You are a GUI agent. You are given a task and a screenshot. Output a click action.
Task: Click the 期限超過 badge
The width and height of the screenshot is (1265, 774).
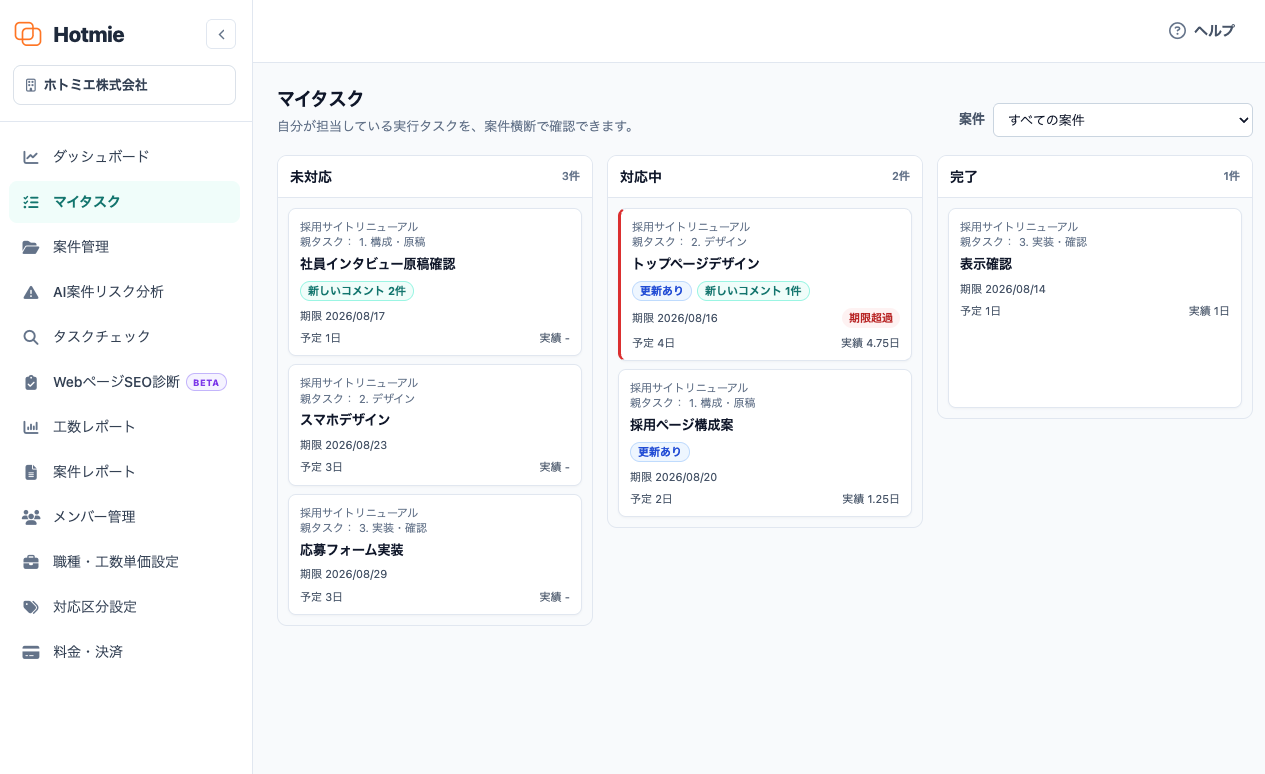[870, 318]
